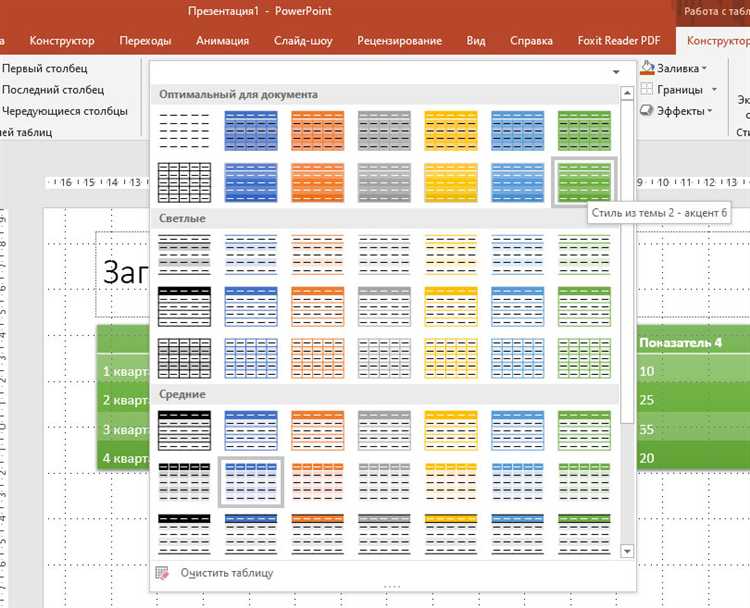Choose the black grid table style thumbnail
Image resolution: width=750 pixels, height=608 pixels.
pyautogui.click(x=184, y=182)
